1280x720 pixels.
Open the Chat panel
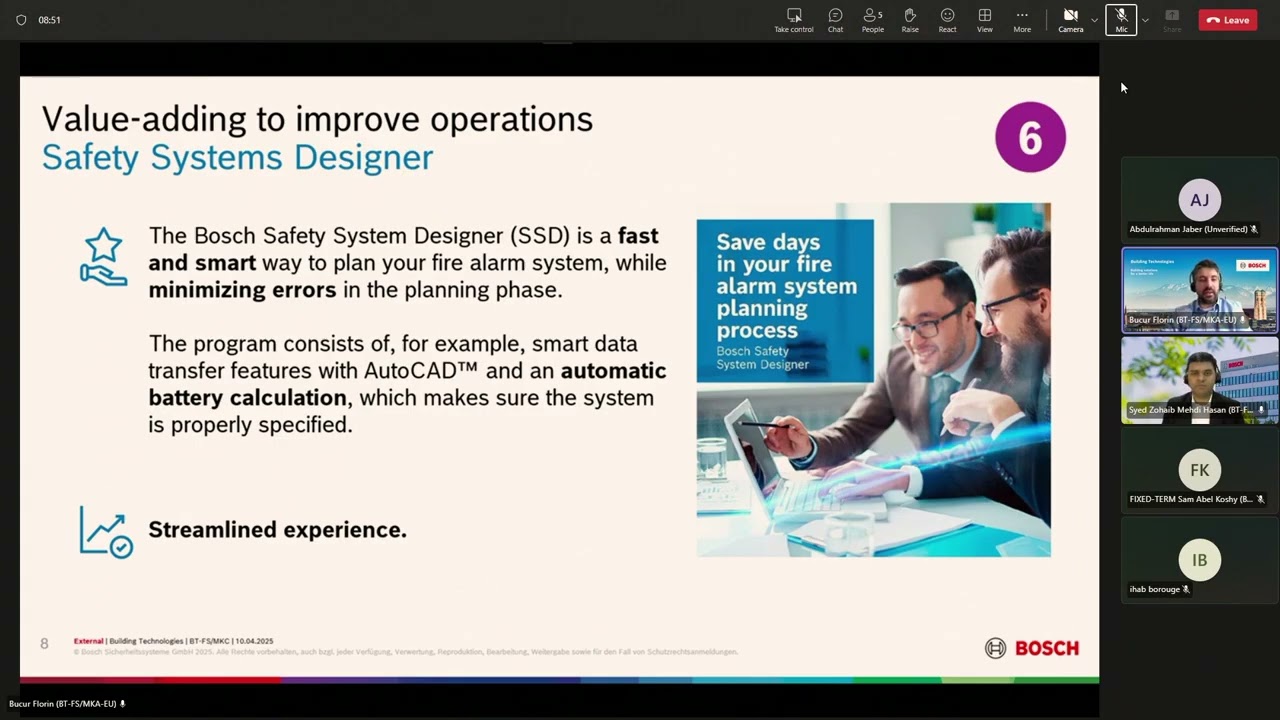click(835, 20)
